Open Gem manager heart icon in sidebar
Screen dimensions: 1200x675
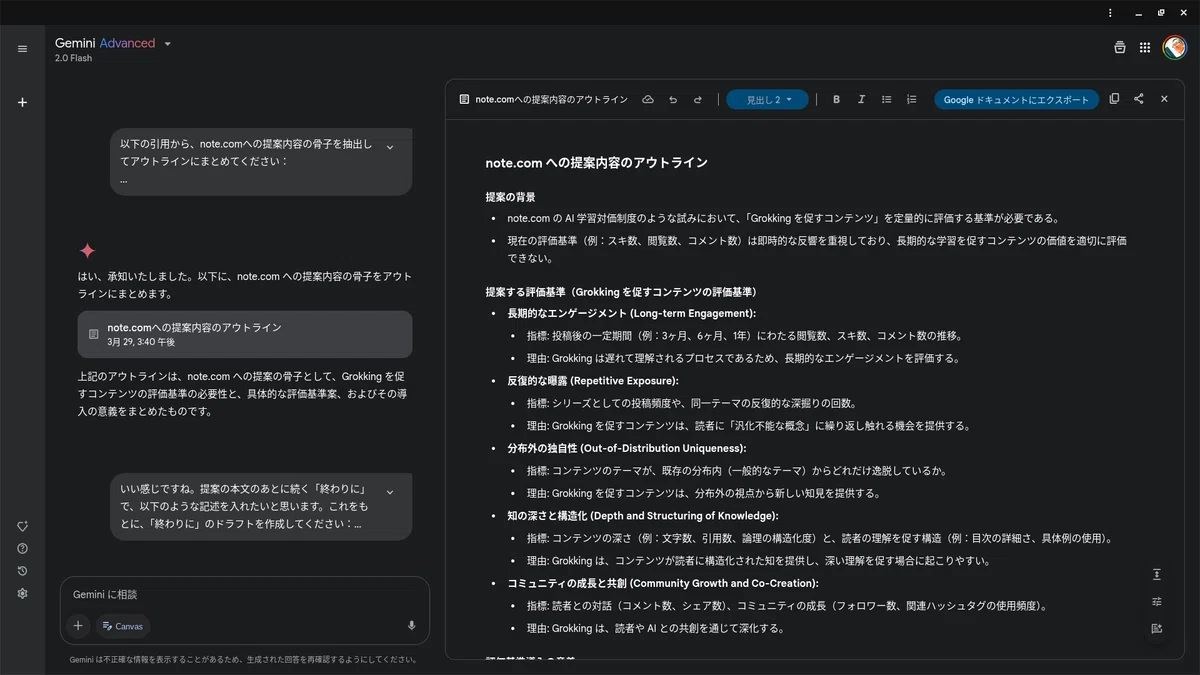point(22,527)
